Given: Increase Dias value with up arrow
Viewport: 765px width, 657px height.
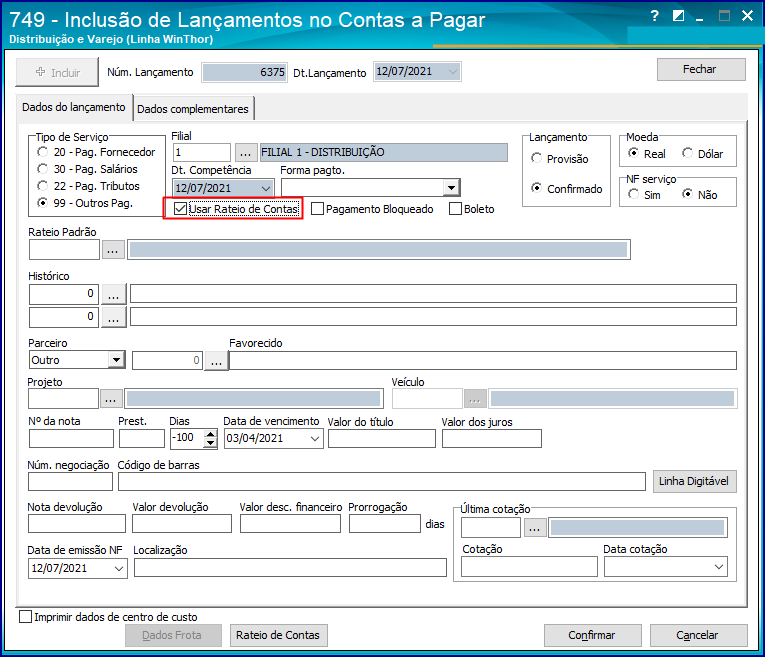Looking at the screenshot, I should coord(210,434).
